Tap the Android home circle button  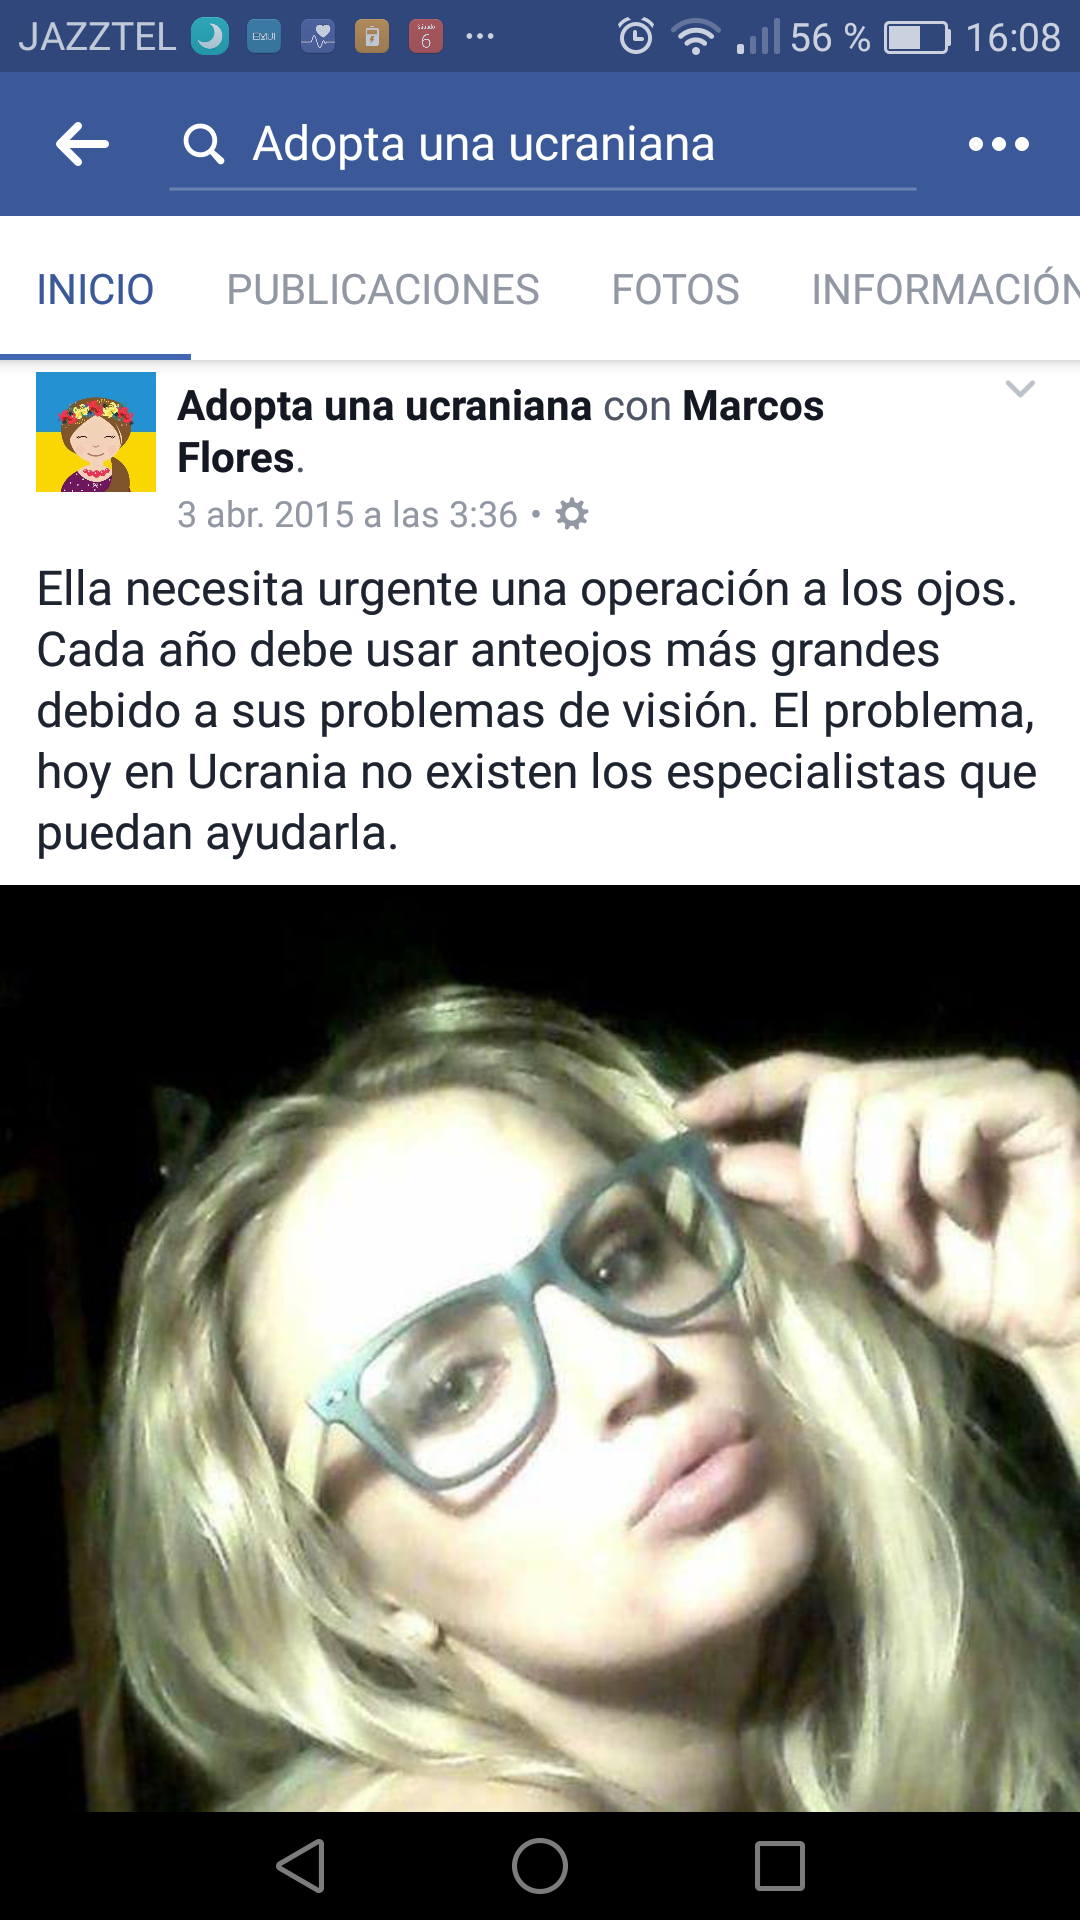[540, 1866]
